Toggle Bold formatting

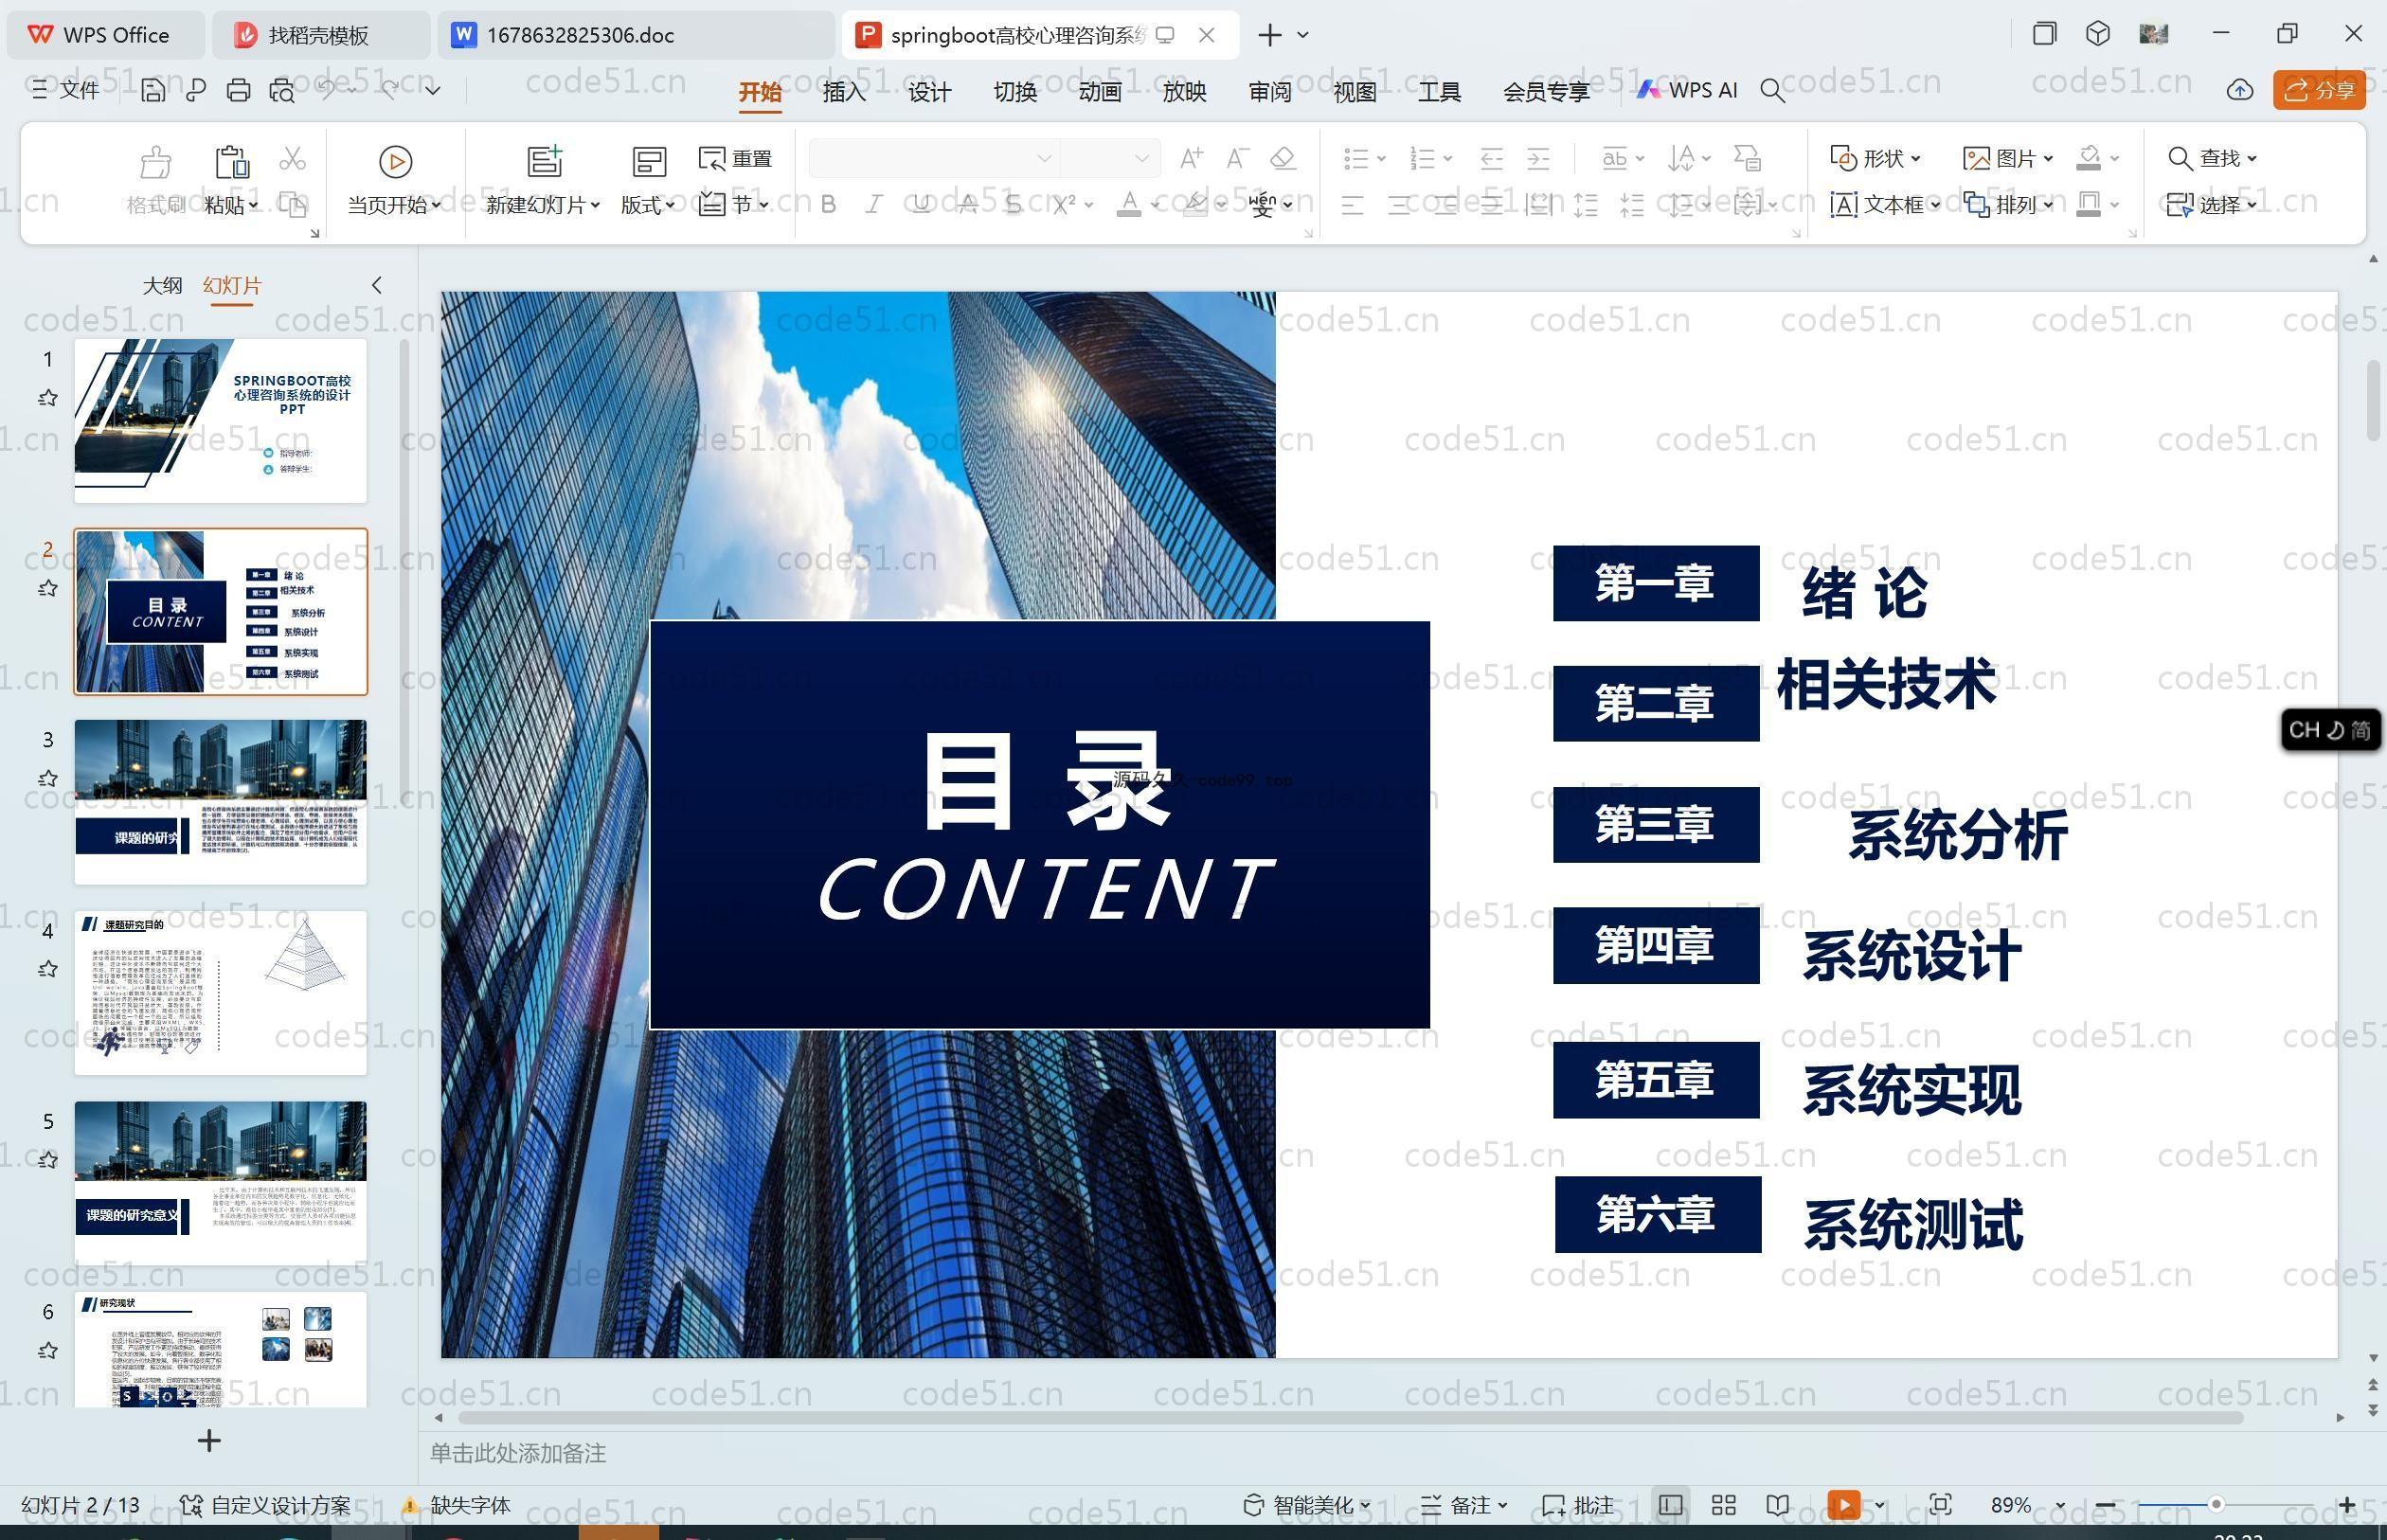828,205
